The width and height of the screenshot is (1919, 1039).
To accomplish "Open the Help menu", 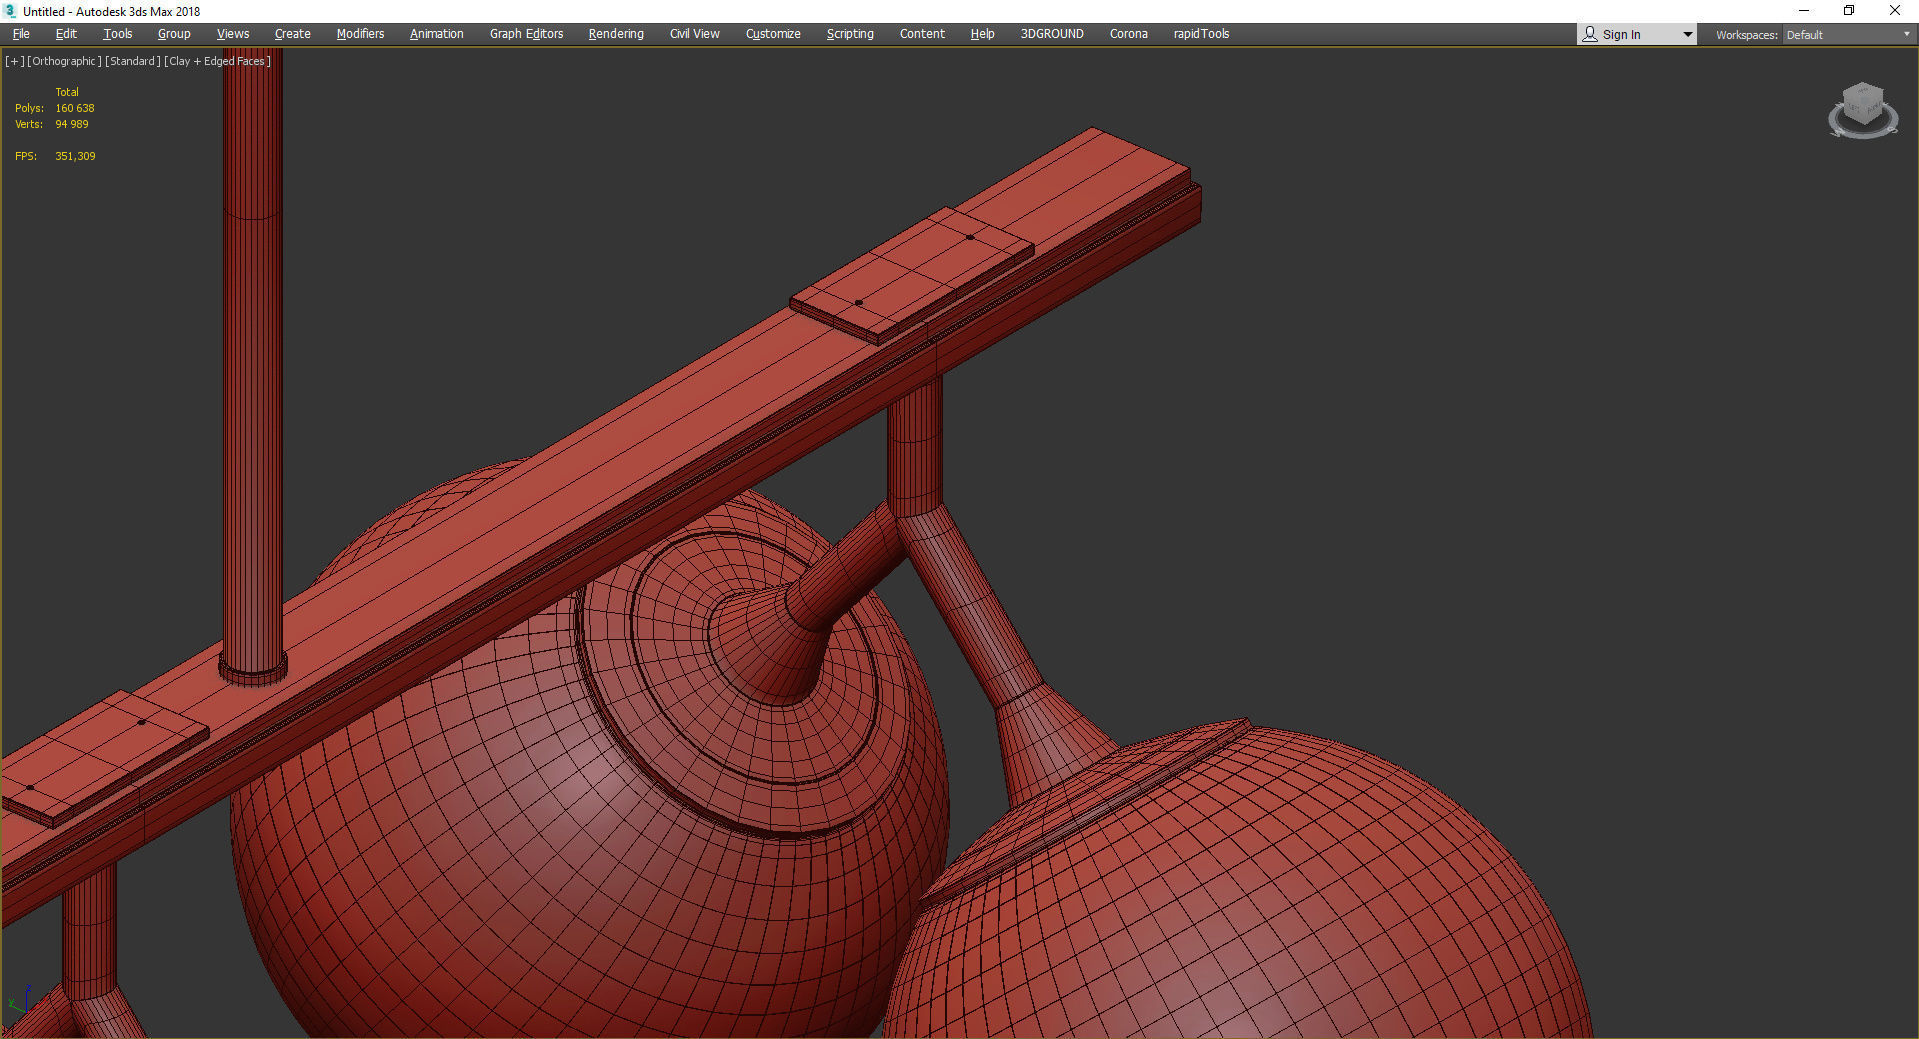I will point(982,34).
